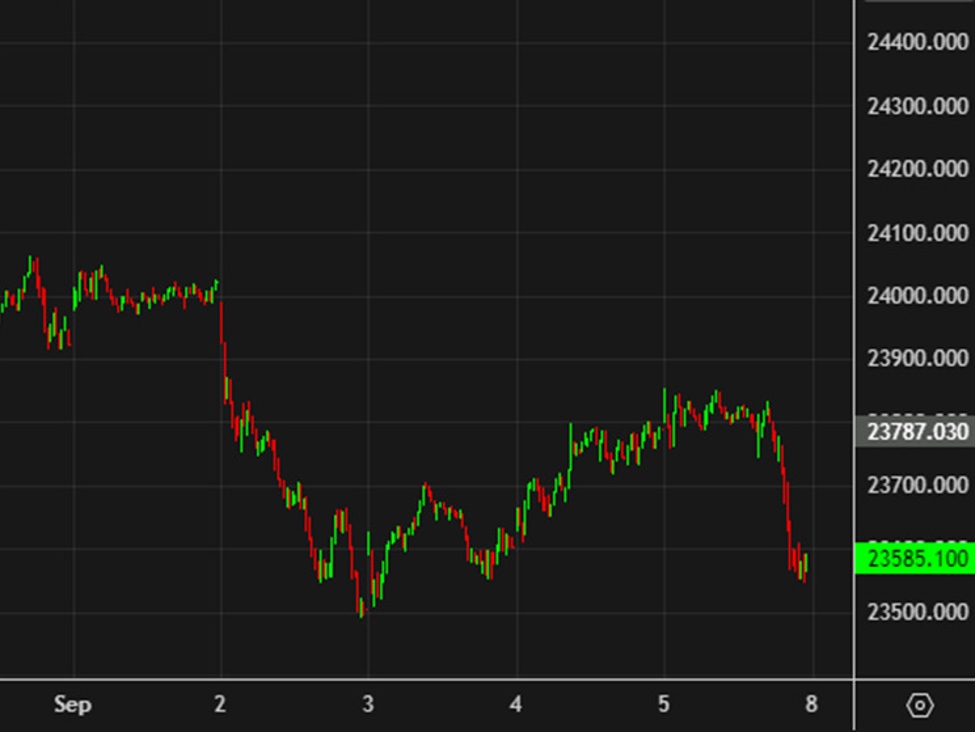Open chart settings hexagon icon
Screen dimensions: 975x732
(x=919, y=706)
